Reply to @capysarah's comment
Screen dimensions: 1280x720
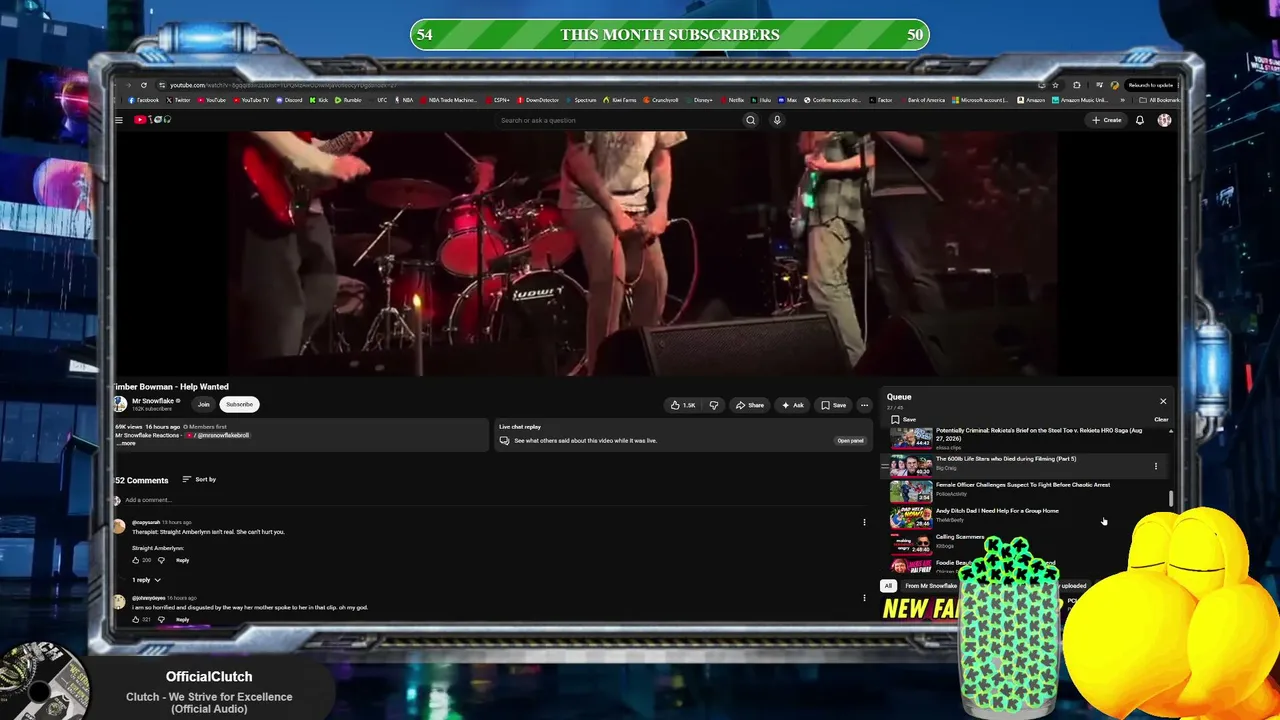182,560
